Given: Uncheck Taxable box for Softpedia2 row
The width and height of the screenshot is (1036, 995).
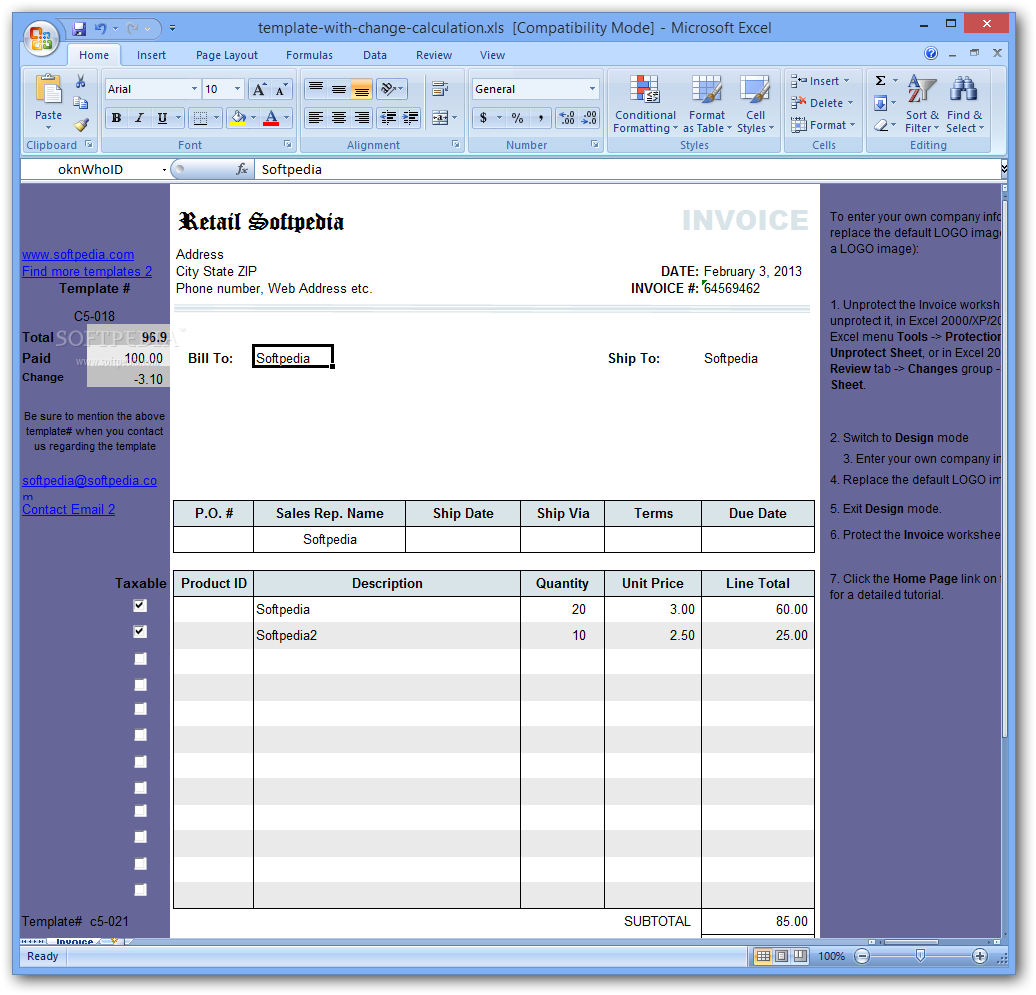Looking at the screenshot, I should click(139, 631).
